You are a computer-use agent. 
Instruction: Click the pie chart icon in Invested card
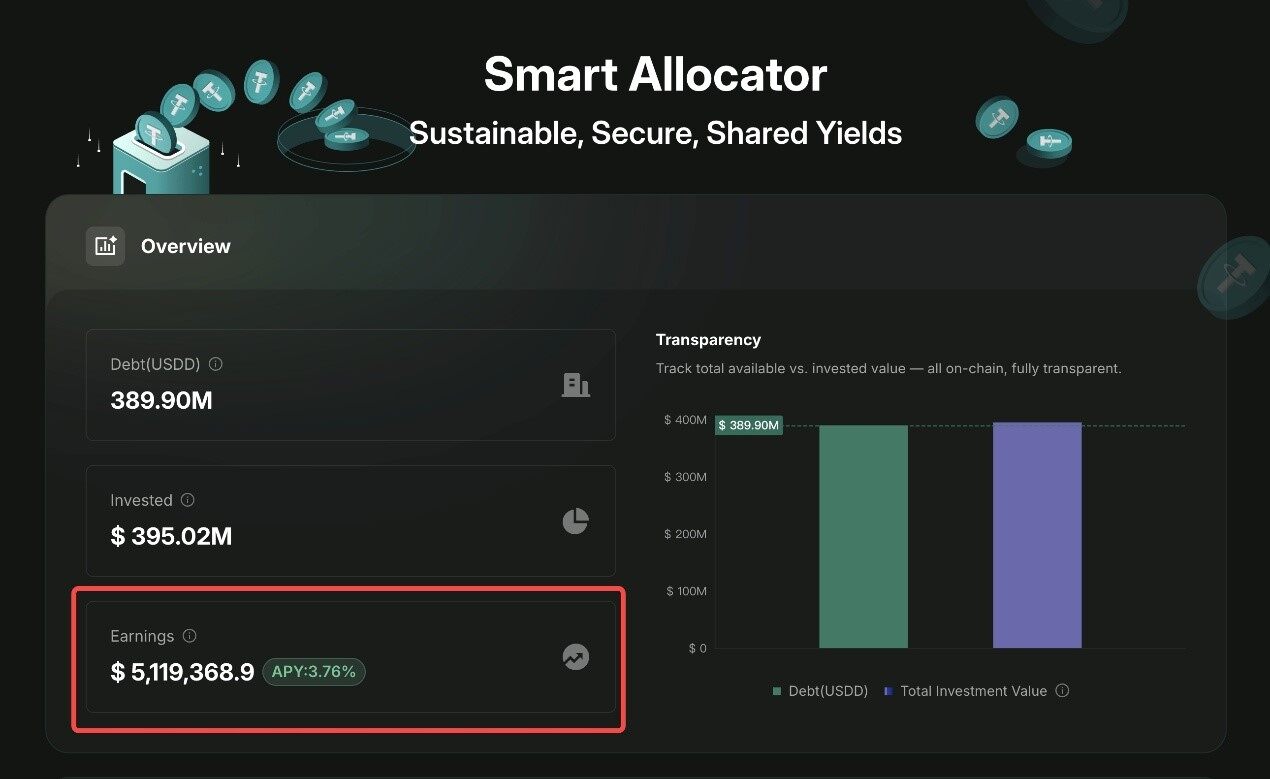click(575, 521)
